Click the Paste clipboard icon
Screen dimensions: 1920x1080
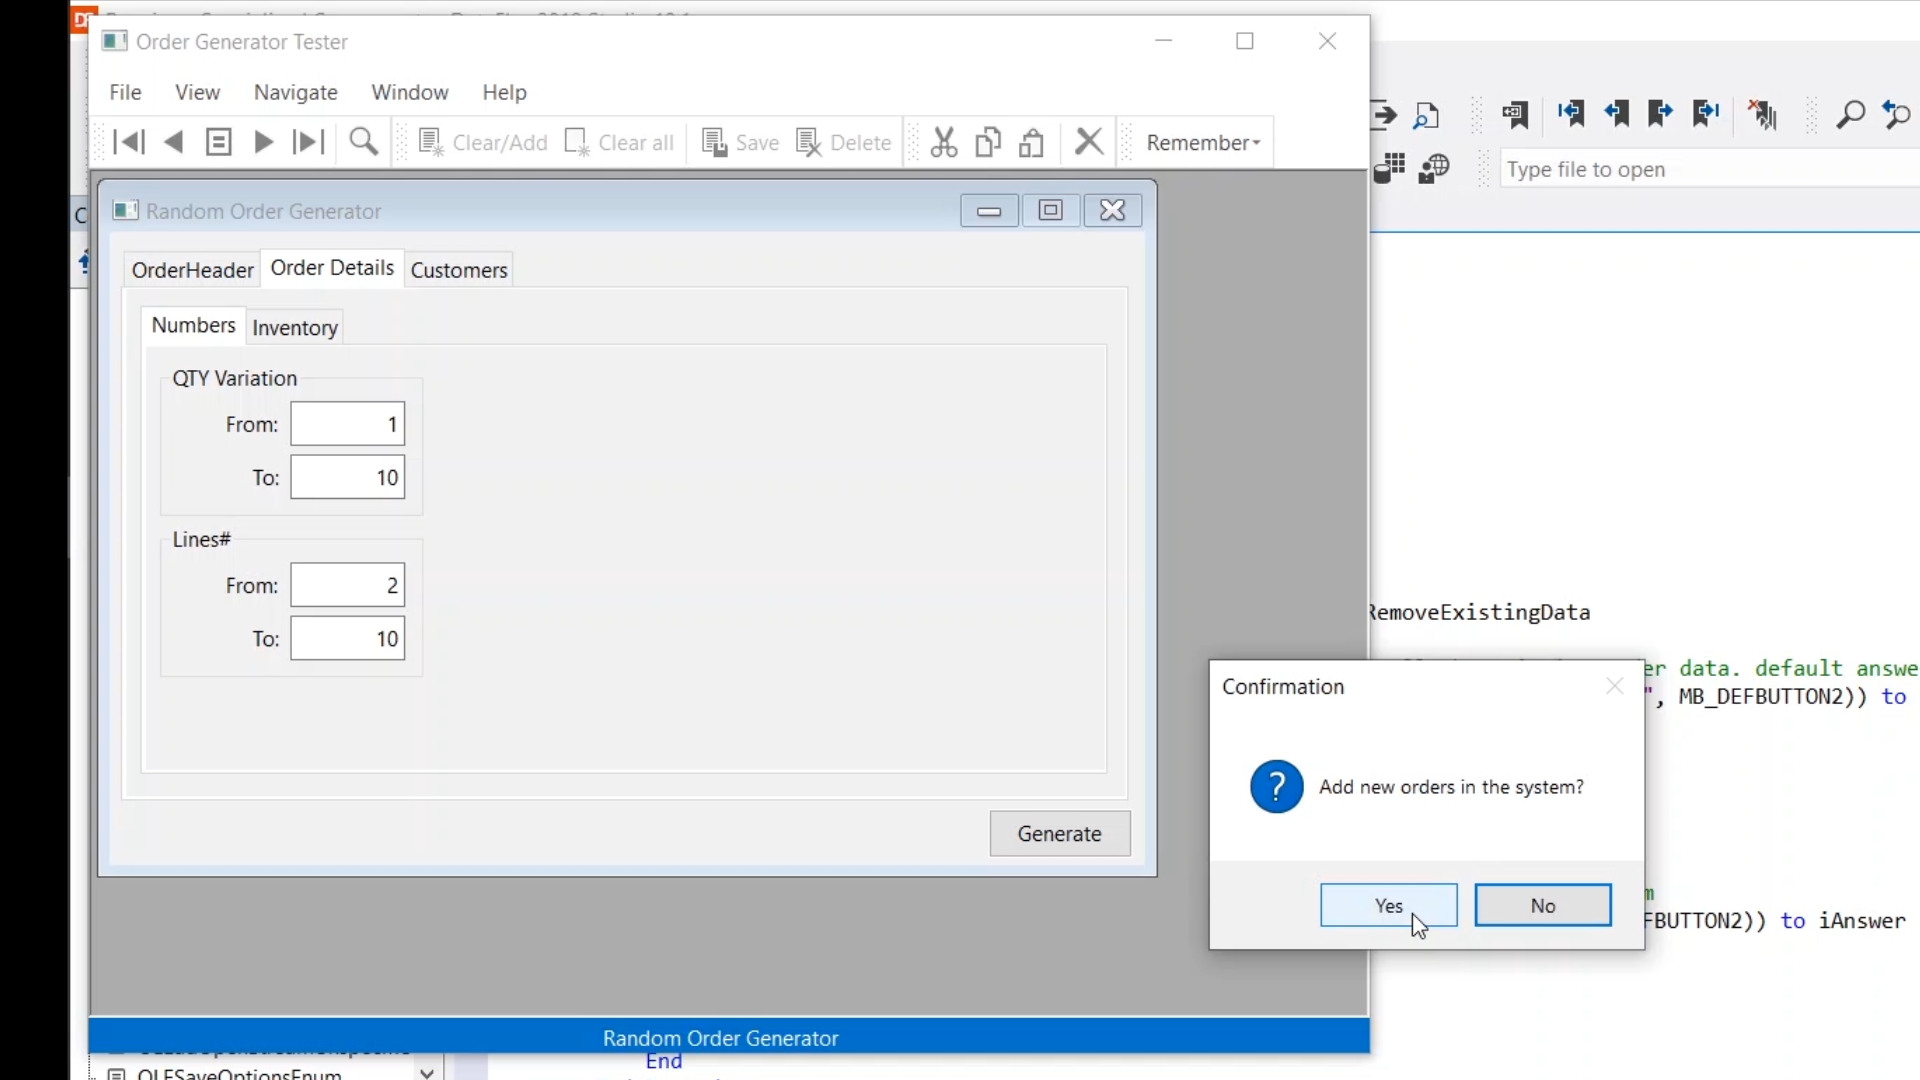coord(1032,143)
